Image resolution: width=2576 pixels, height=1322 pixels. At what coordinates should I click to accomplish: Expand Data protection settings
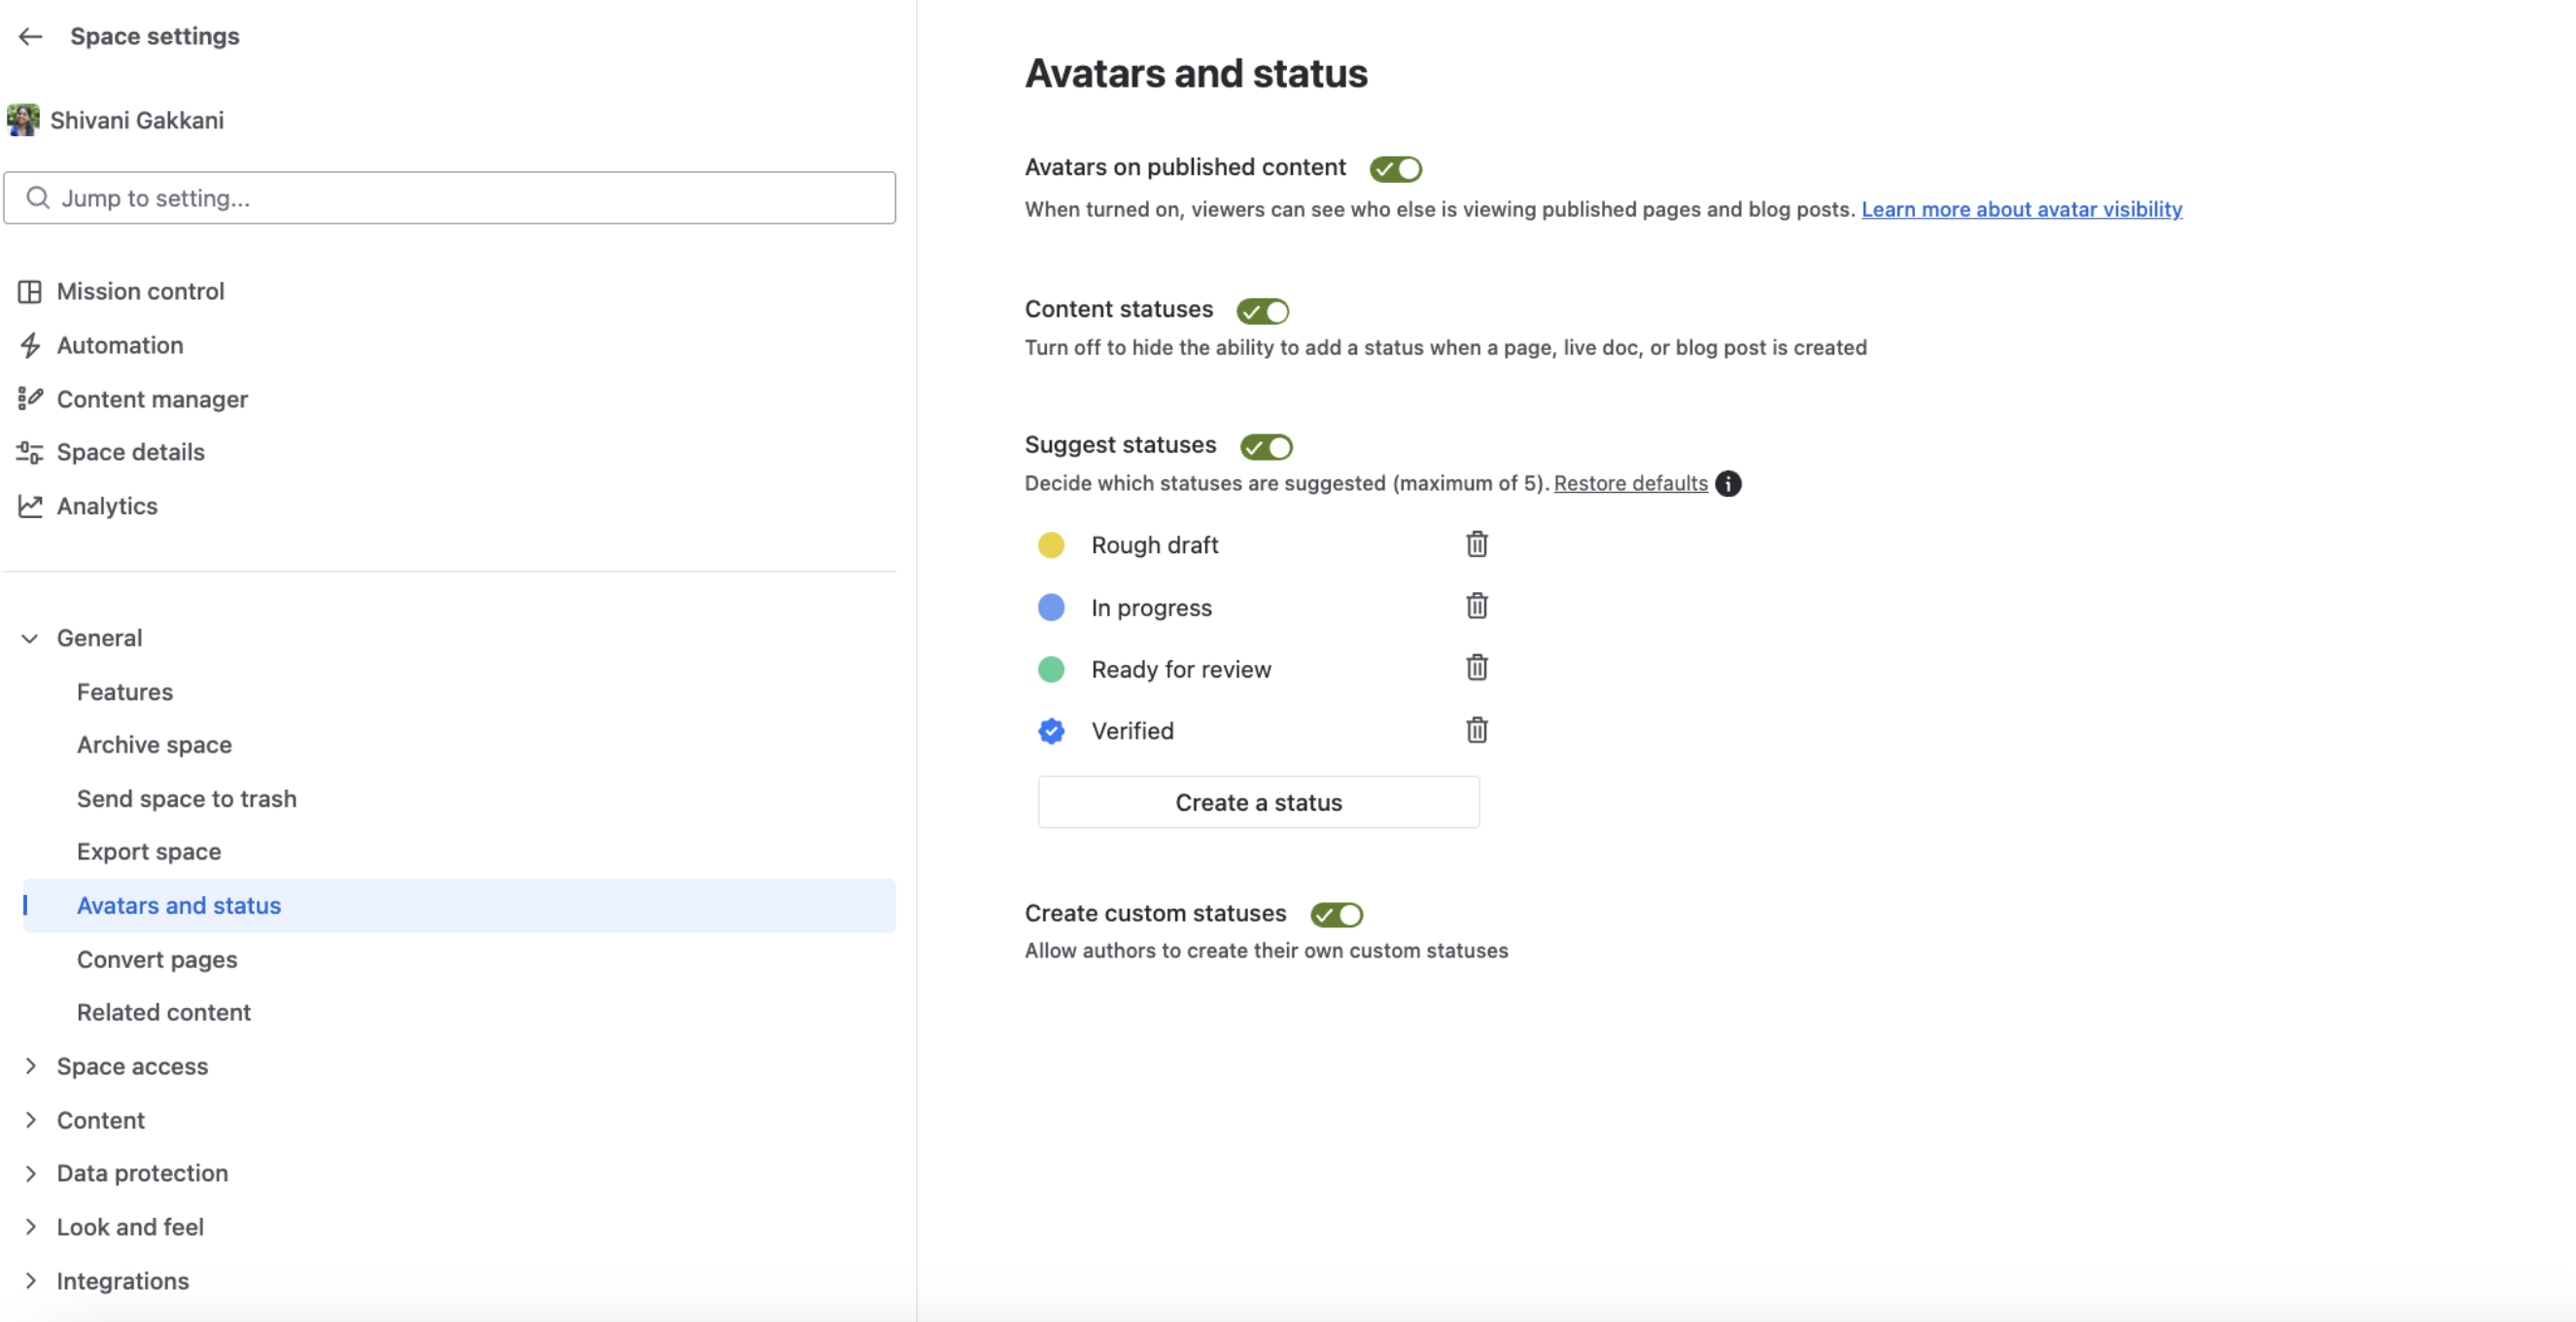(x=30, y=1173)
